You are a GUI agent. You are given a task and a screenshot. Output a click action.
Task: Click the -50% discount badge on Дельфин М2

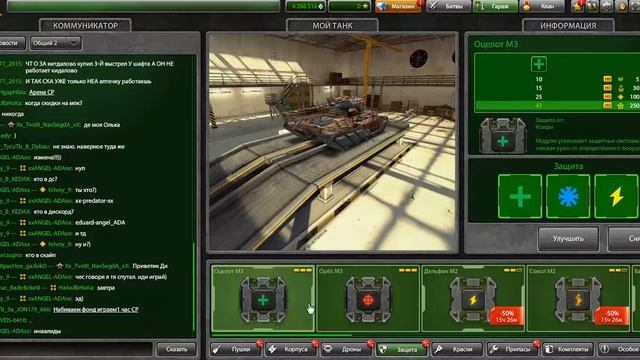pyautogui.click(x=506, y=316)
